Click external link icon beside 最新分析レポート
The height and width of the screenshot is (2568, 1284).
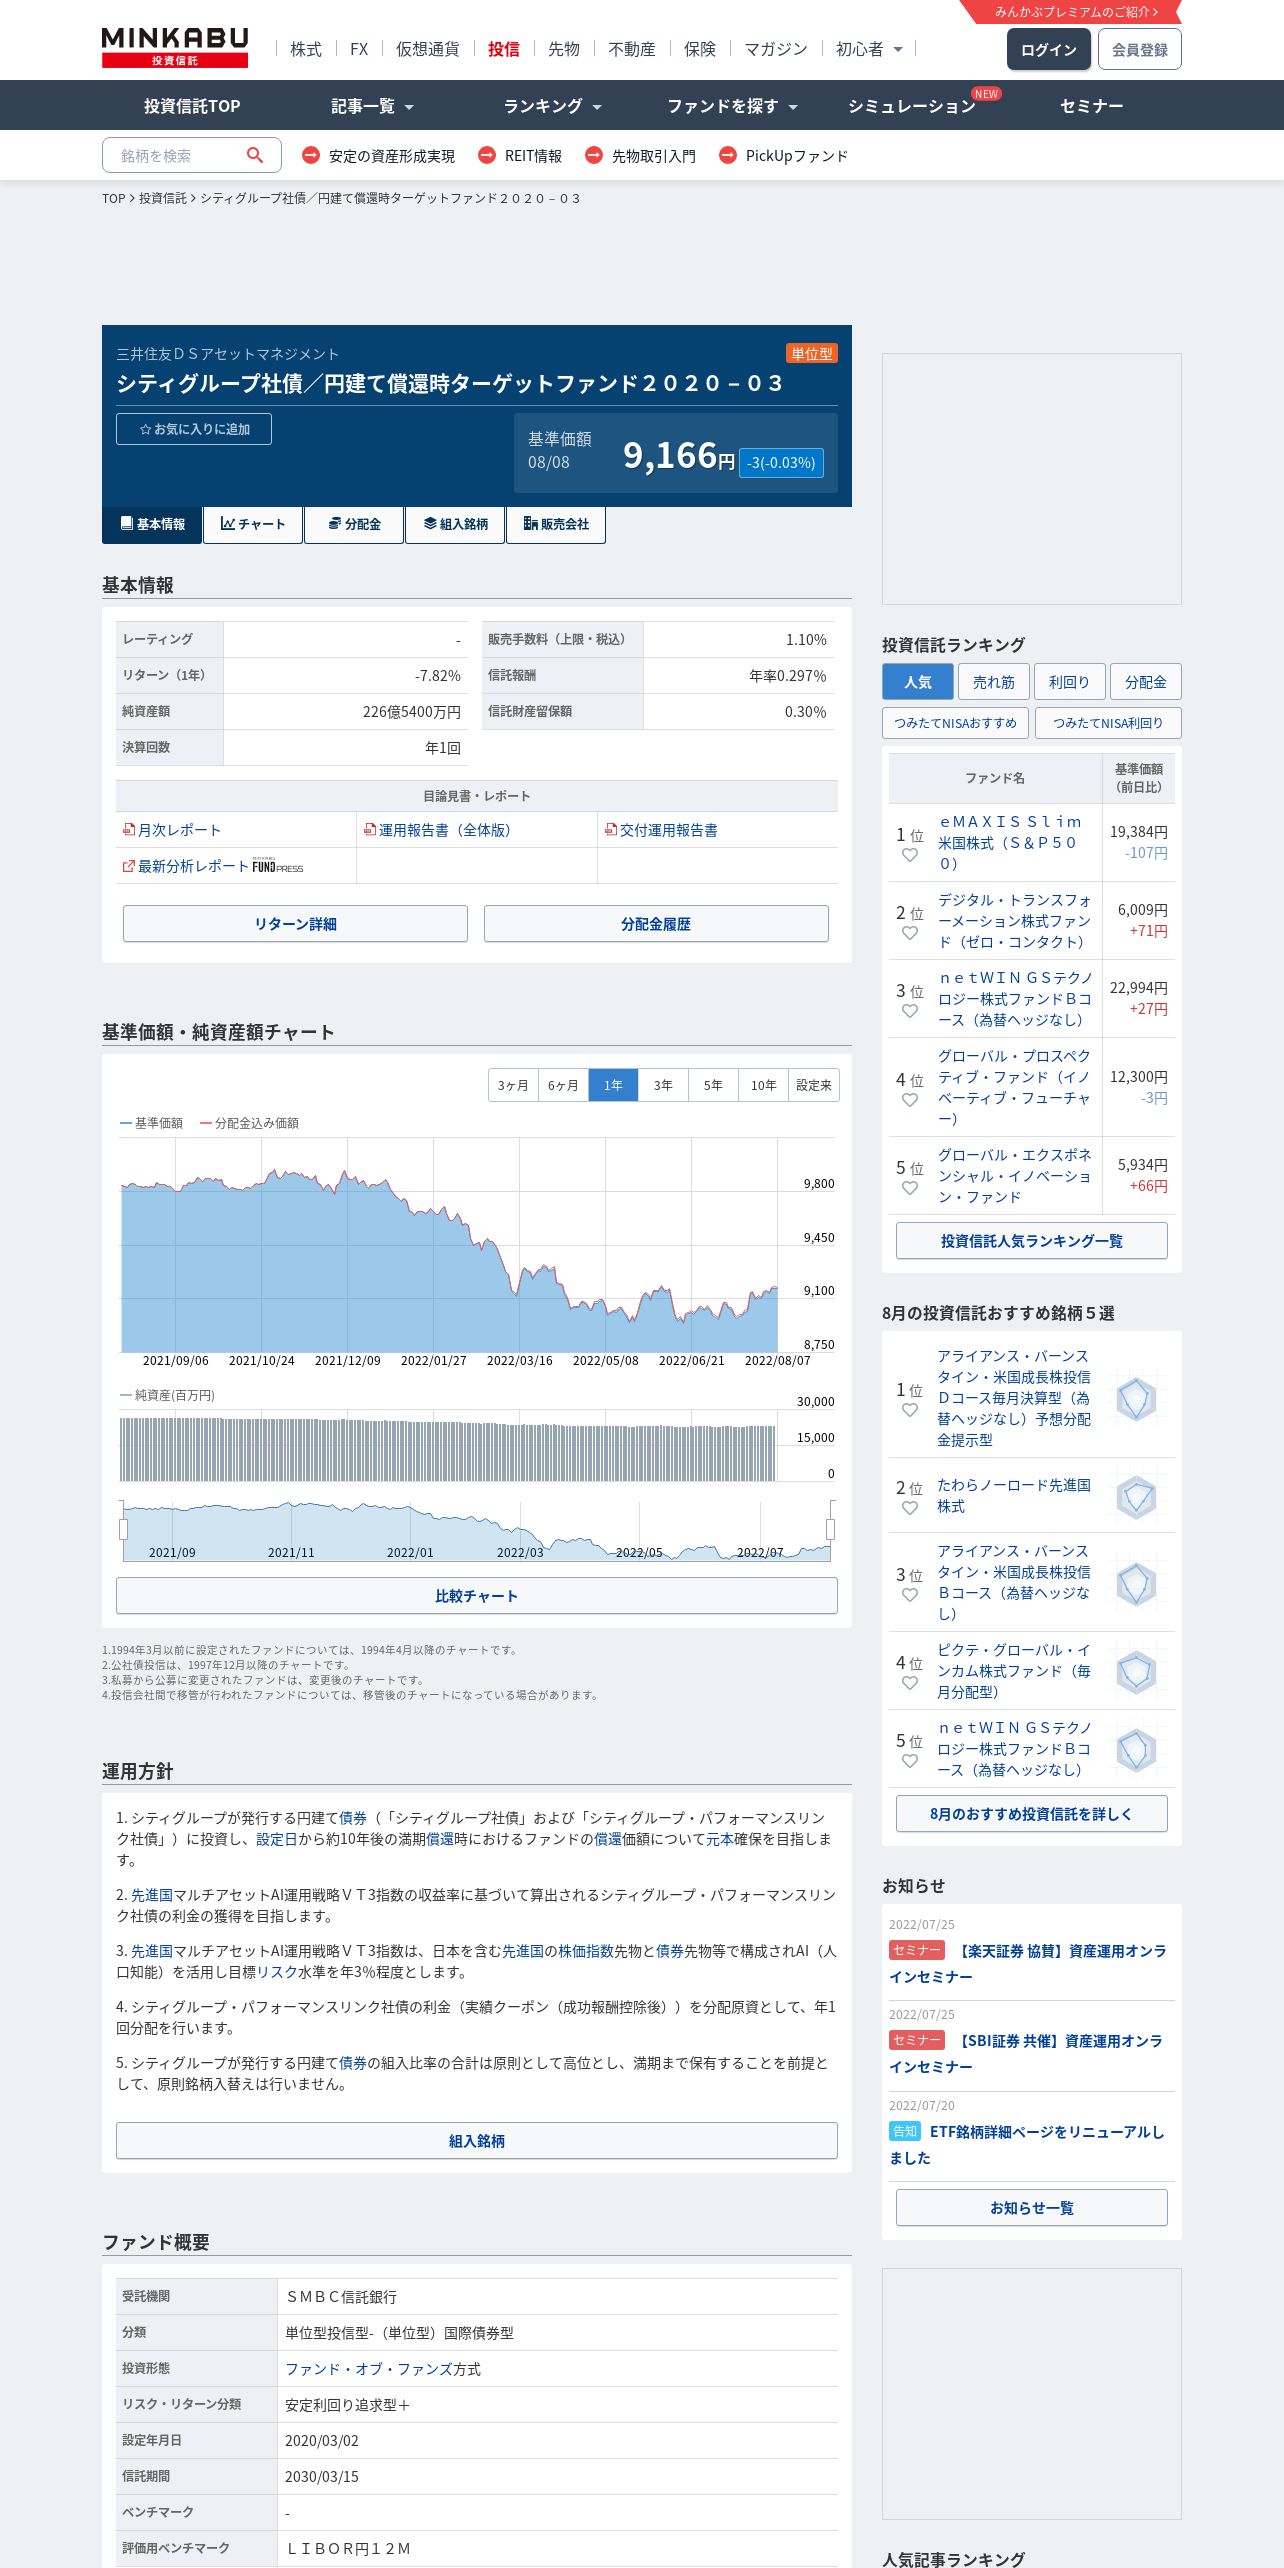pyautogui.click(x=129, y=865)
